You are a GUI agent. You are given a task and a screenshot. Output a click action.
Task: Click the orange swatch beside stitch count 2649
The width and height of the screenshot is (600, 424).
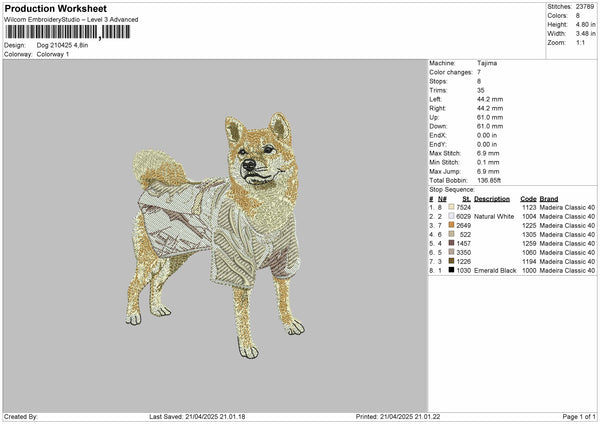(x=451, y=225)
